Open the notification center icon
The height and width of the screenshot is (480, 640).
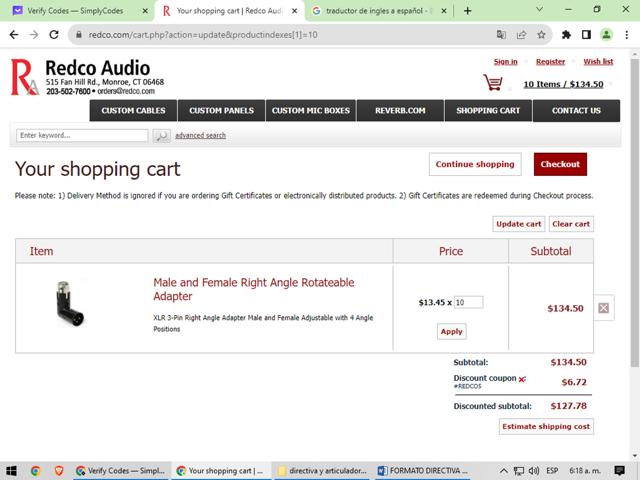(619, 471)
